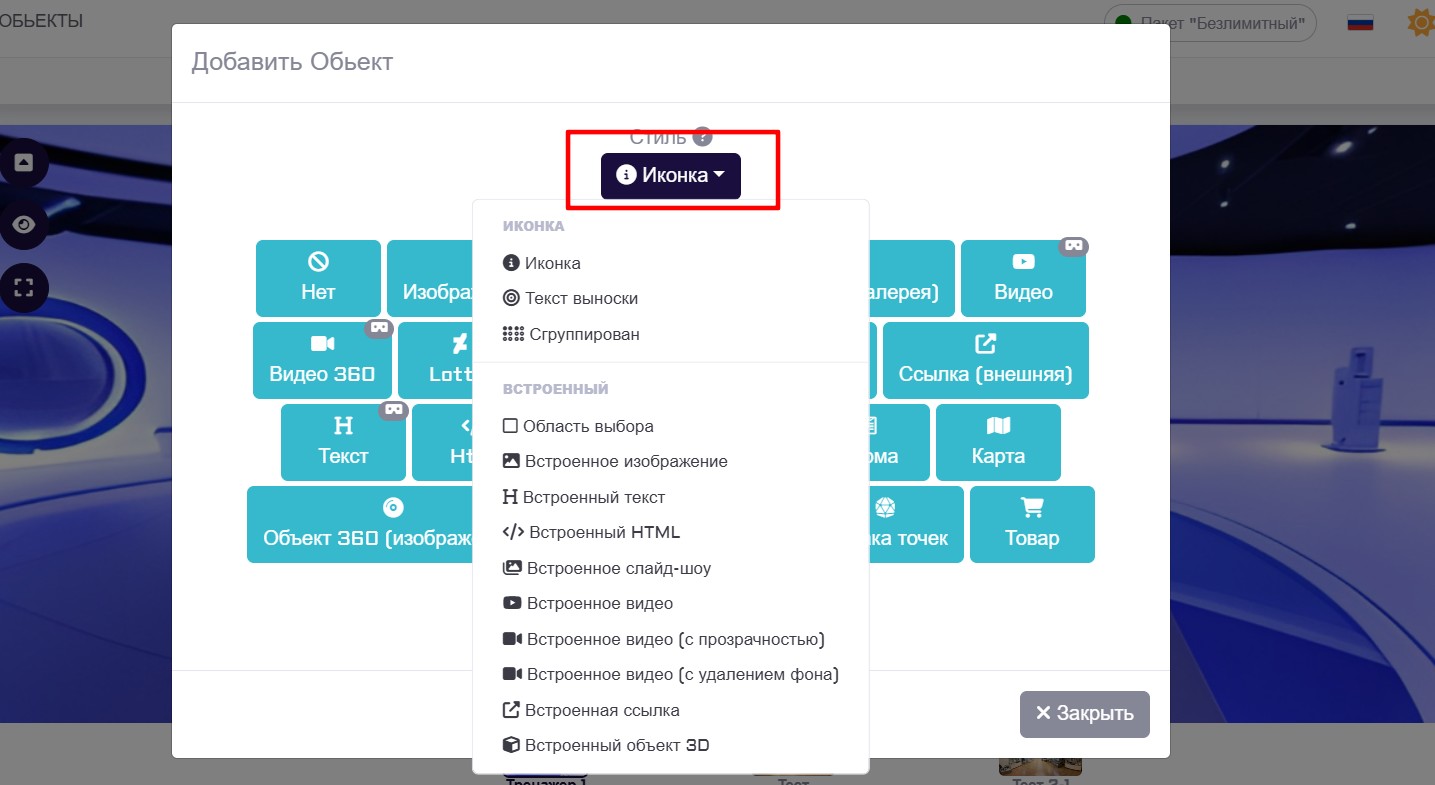Screen dimensions: 1435x785
Task: Click the fullscreen icon on left sidebar
Action: point(23,287)
